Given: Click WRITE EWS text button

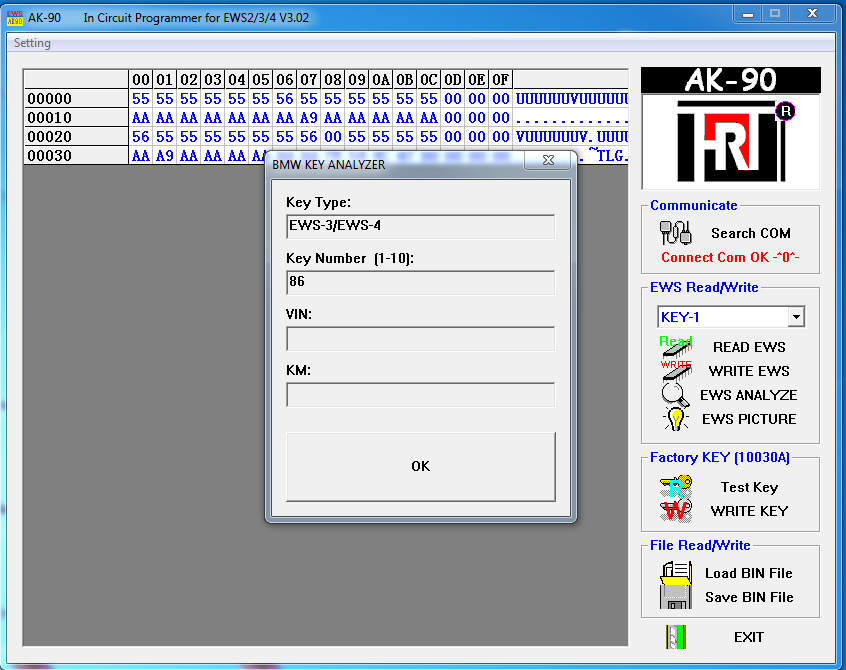Looking at the screenshot, I should (x=749, y=371).
